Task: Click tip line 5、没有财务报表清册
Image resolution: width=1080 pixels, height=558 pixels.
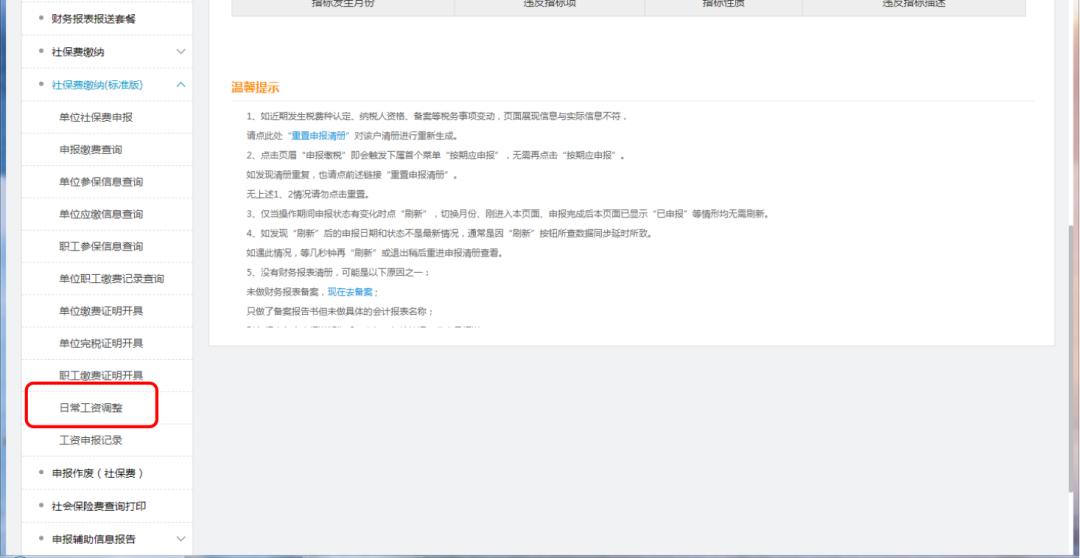Action: click(338, 273)
